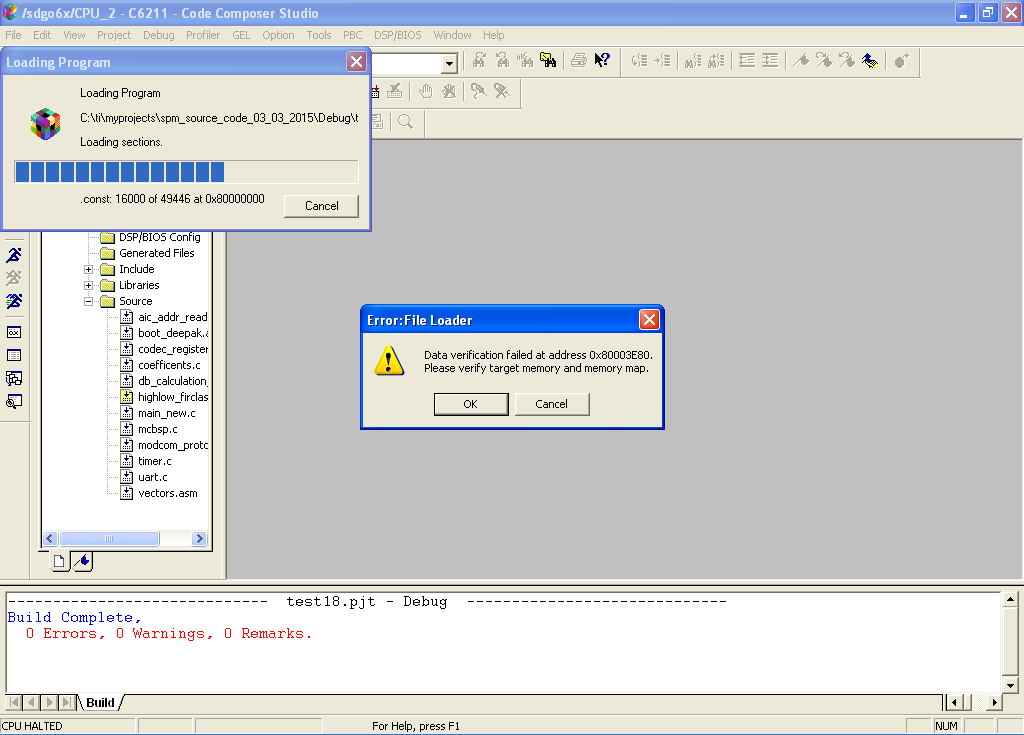The height and width of the screenshot is (735, 1024).
Task: Open the GEL menu
Action: point(241,35)
